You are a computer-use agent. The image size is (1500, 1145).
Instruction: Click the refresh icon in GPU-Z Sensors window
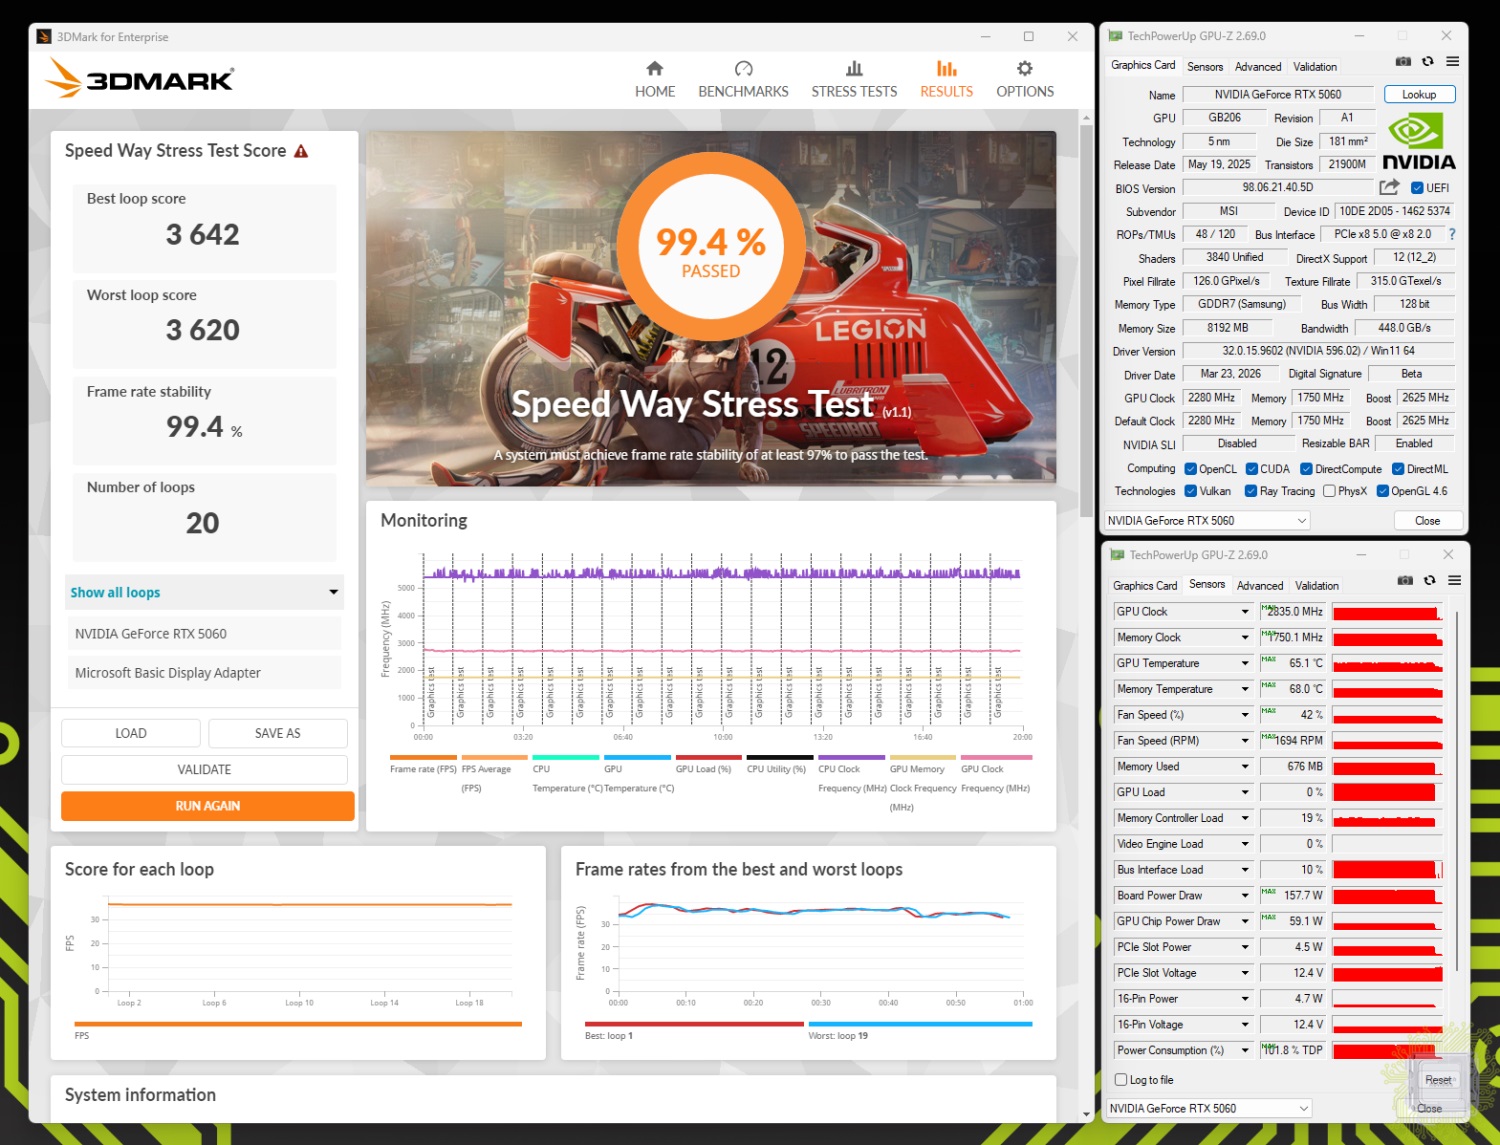click(1430, 581)
